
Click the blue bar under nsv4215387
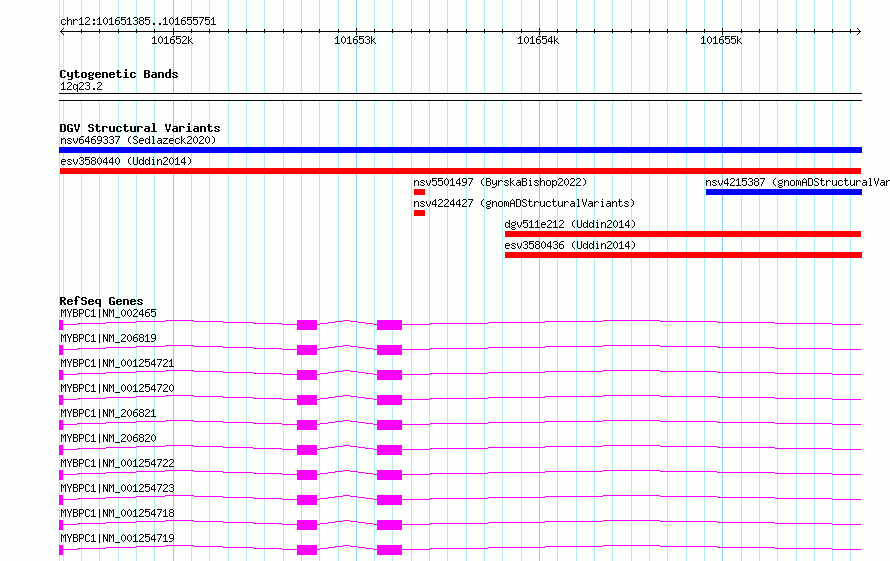(x=784, y=192)
